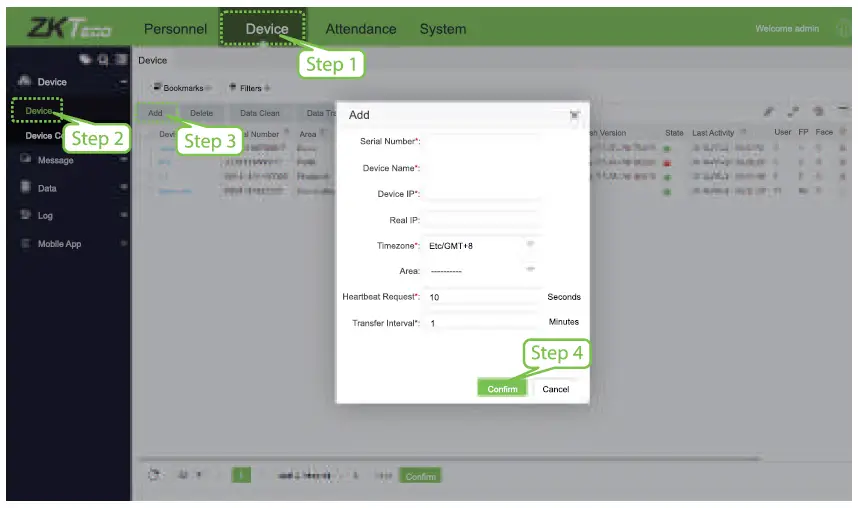Click the Log sidebar icon
The height and width of the screenshot is (508, 858).
pyautogui.click(x=25, y=215)
